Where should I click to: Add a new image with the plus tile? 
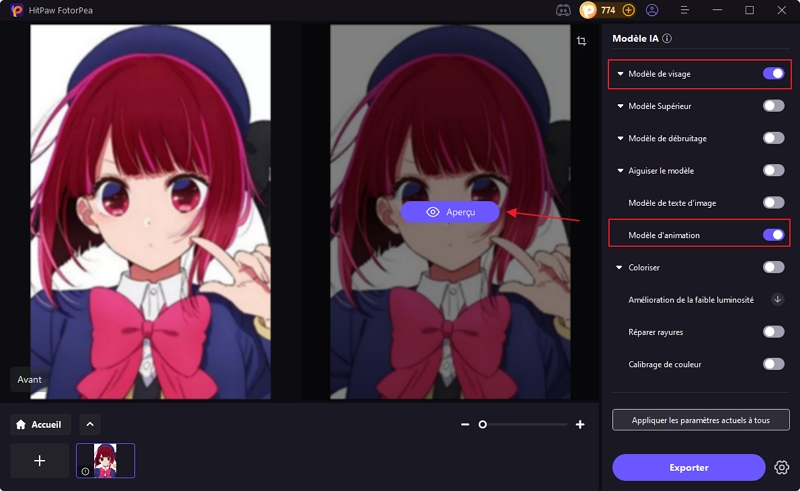coord(40,461)
